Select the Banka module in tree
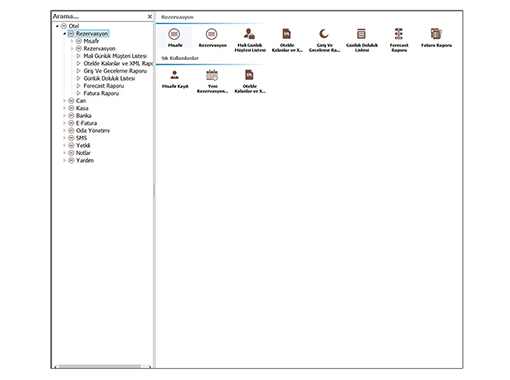Viewport: 510px width, 380px height. click(80, 116)
